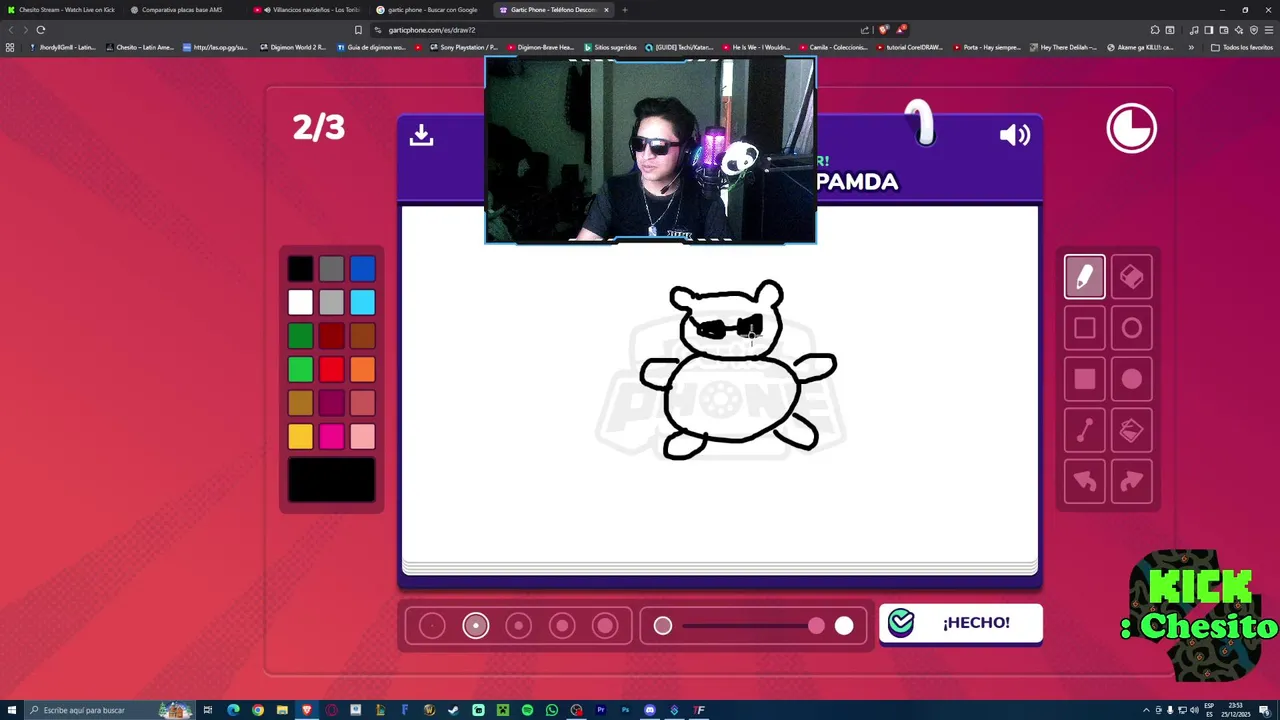Switch to Villancicos navideños tab
Image resolution: width=1280 pixels, height=720 pixels.
[x=305, y=10]
